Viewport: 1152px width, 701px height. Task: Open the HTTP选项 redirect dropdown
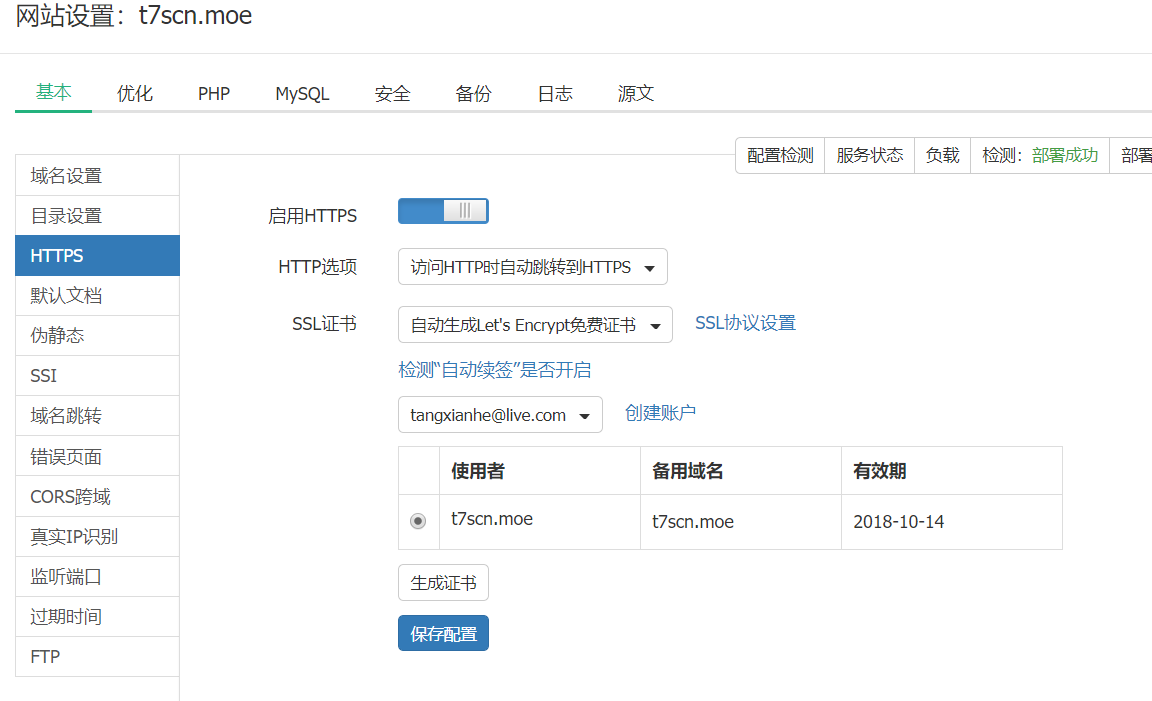pyautogui.click(x=532, y=267)
